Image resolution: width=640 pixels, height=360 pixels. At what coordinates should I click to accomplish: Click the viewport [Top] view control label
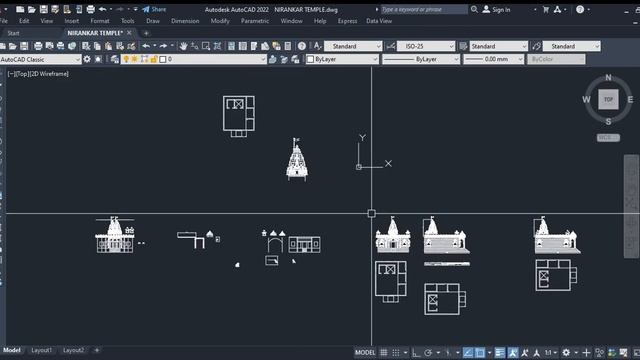tap(22, 74)
